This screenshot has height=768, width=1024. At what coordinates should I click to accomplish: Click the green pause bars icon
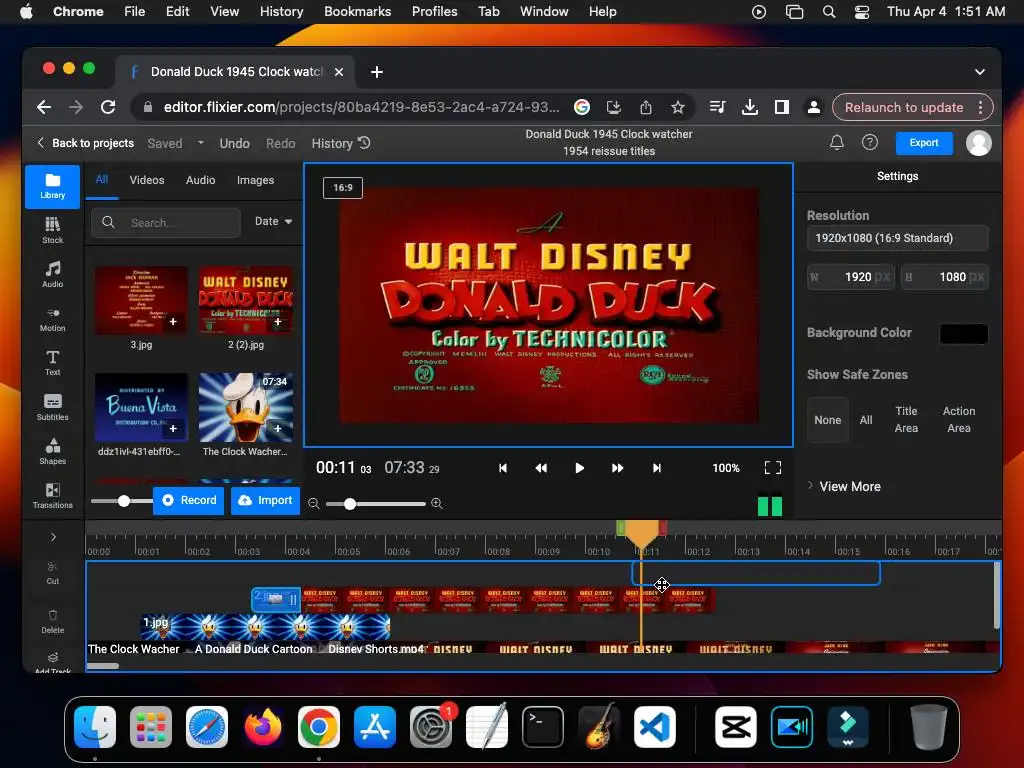770,506
